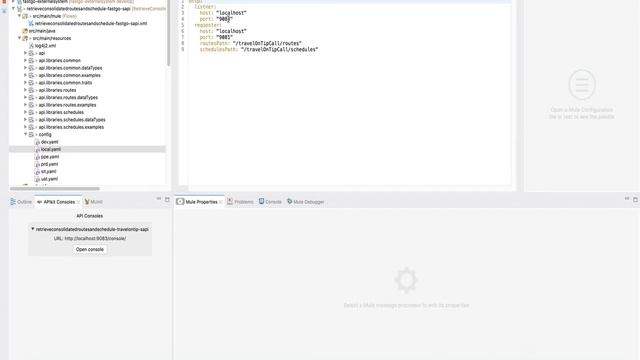Expand the api.libraries.schedules package
Screen dimensions: 640x360
pos(25,112)
